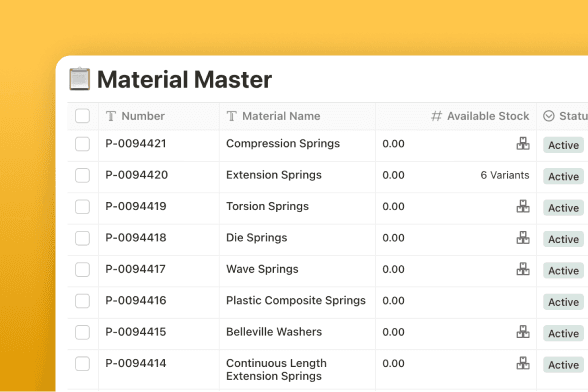
Task: Sort by the Number column header
Action: tap(143, 116)
